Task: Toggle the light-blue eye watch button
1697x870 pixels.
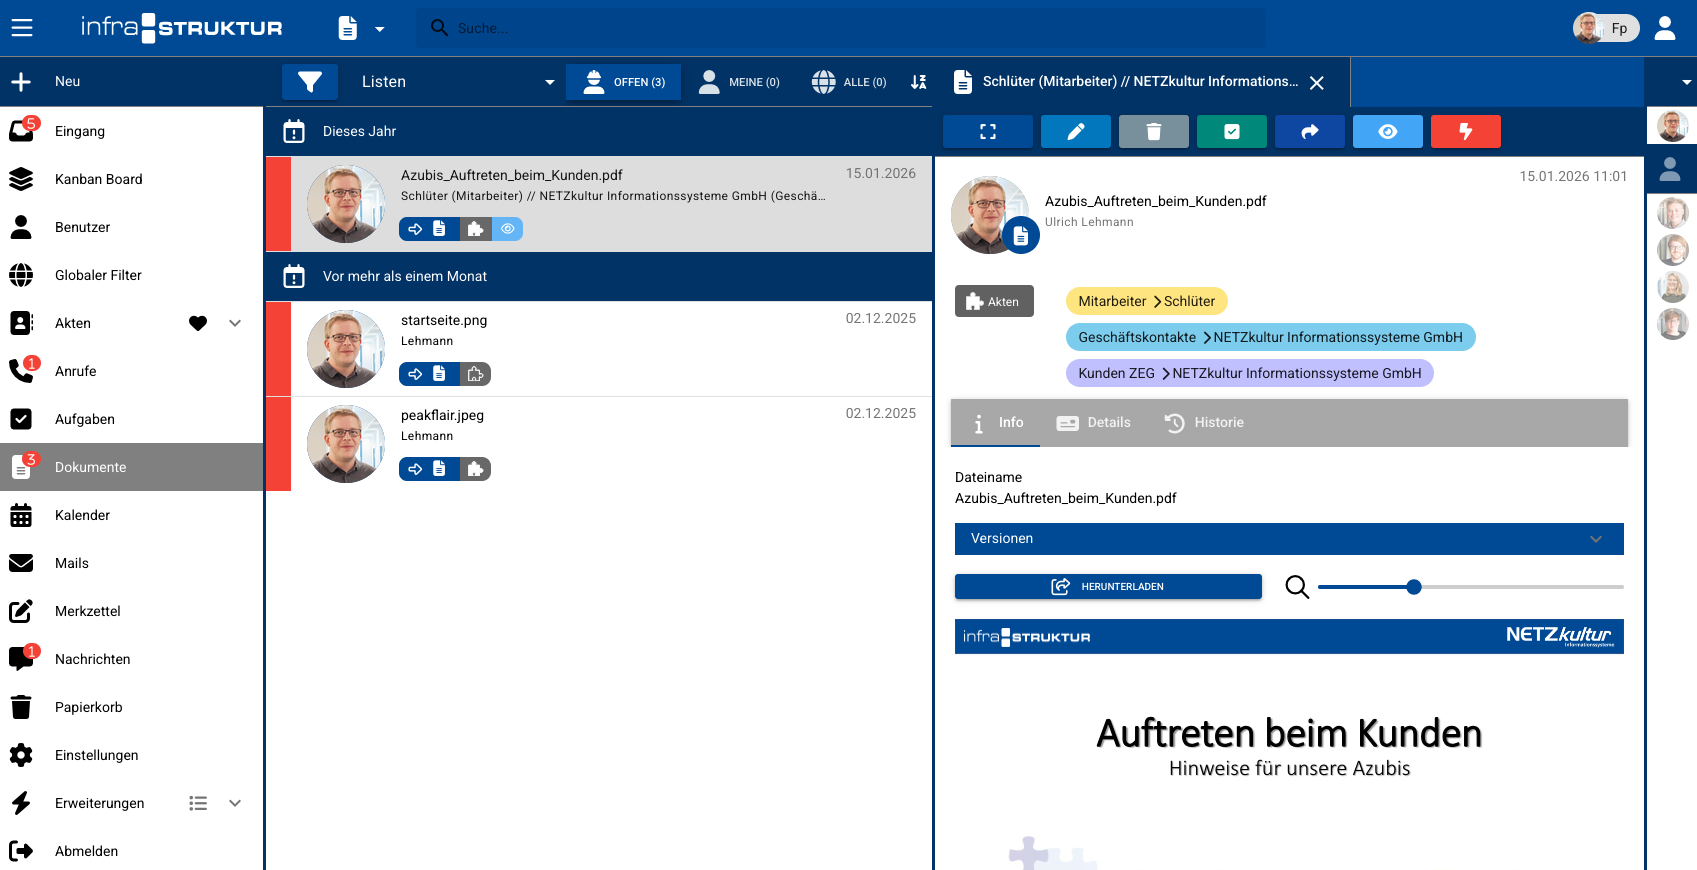Action: pos(1387,132)
